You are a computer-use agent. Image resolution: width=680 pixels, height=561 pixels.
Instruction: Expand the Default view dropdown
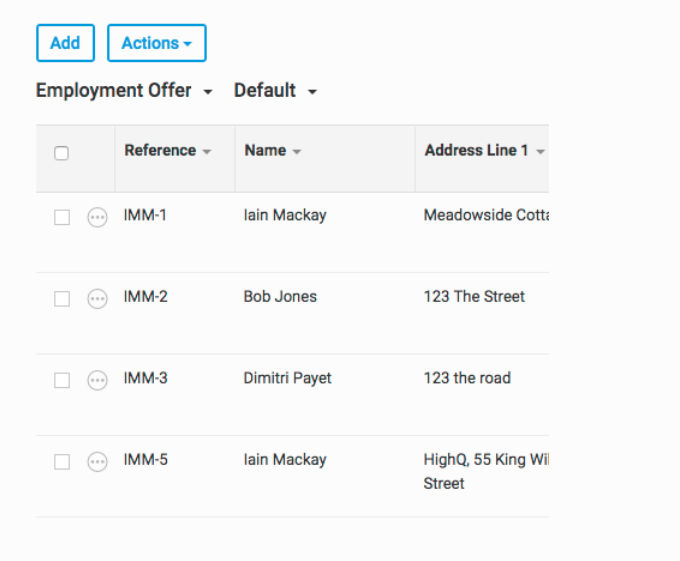(275, 91)
